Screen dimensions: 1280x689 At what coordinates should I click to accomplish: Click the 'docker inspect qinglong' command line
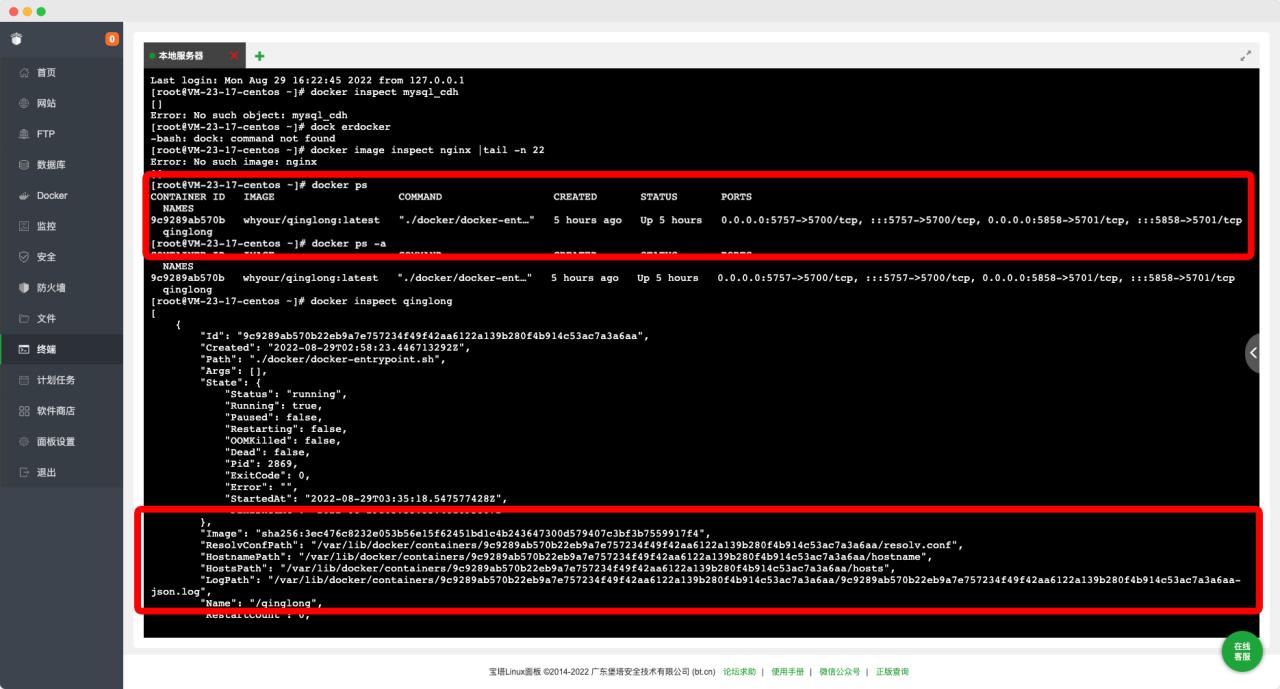click(x=301, y=301)
